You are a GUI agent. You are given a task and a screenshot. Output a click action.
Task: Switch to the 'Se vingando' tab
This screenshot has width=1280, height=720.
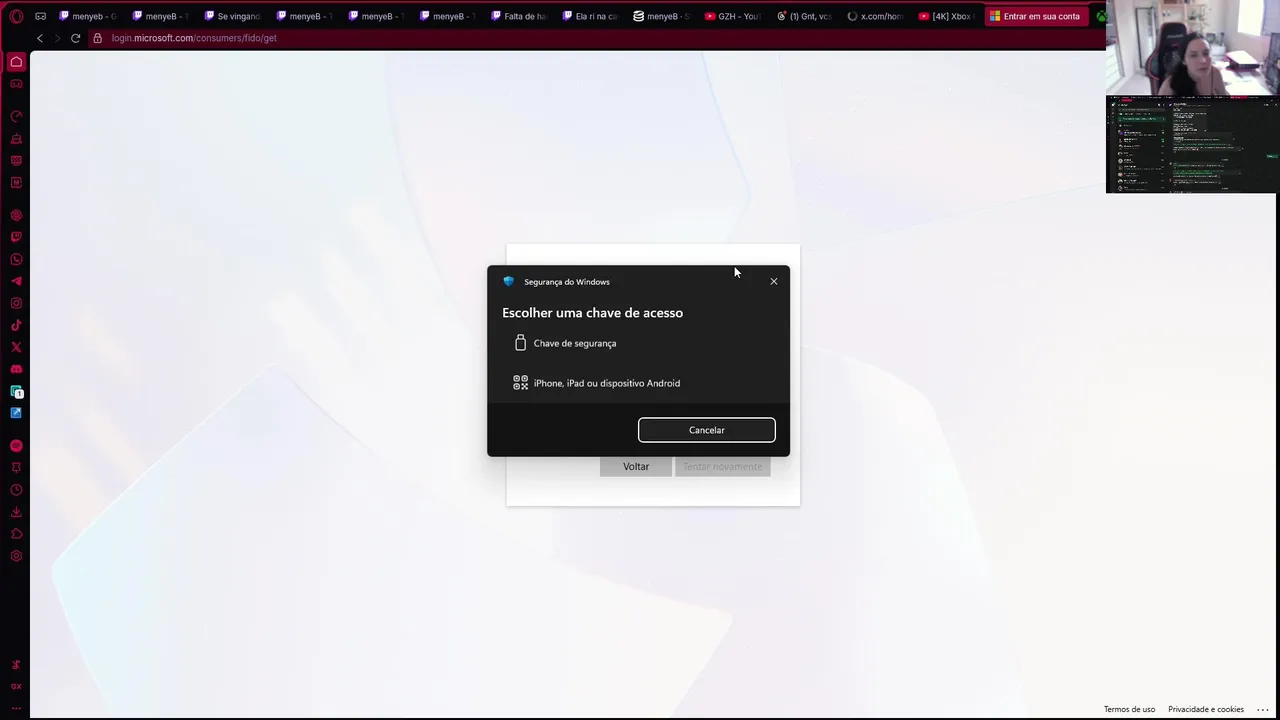coord(232,16)
